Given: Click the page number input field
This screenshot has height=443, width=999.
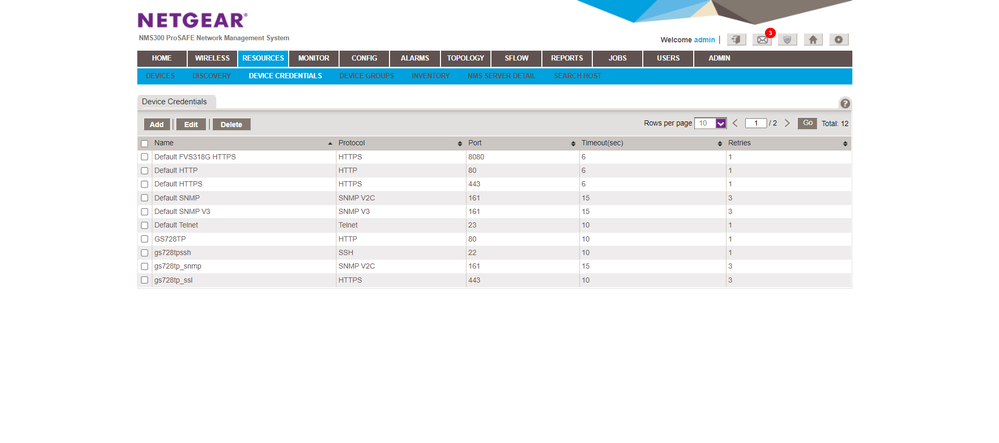Looking at the screenshot, I should coord(756,123).
